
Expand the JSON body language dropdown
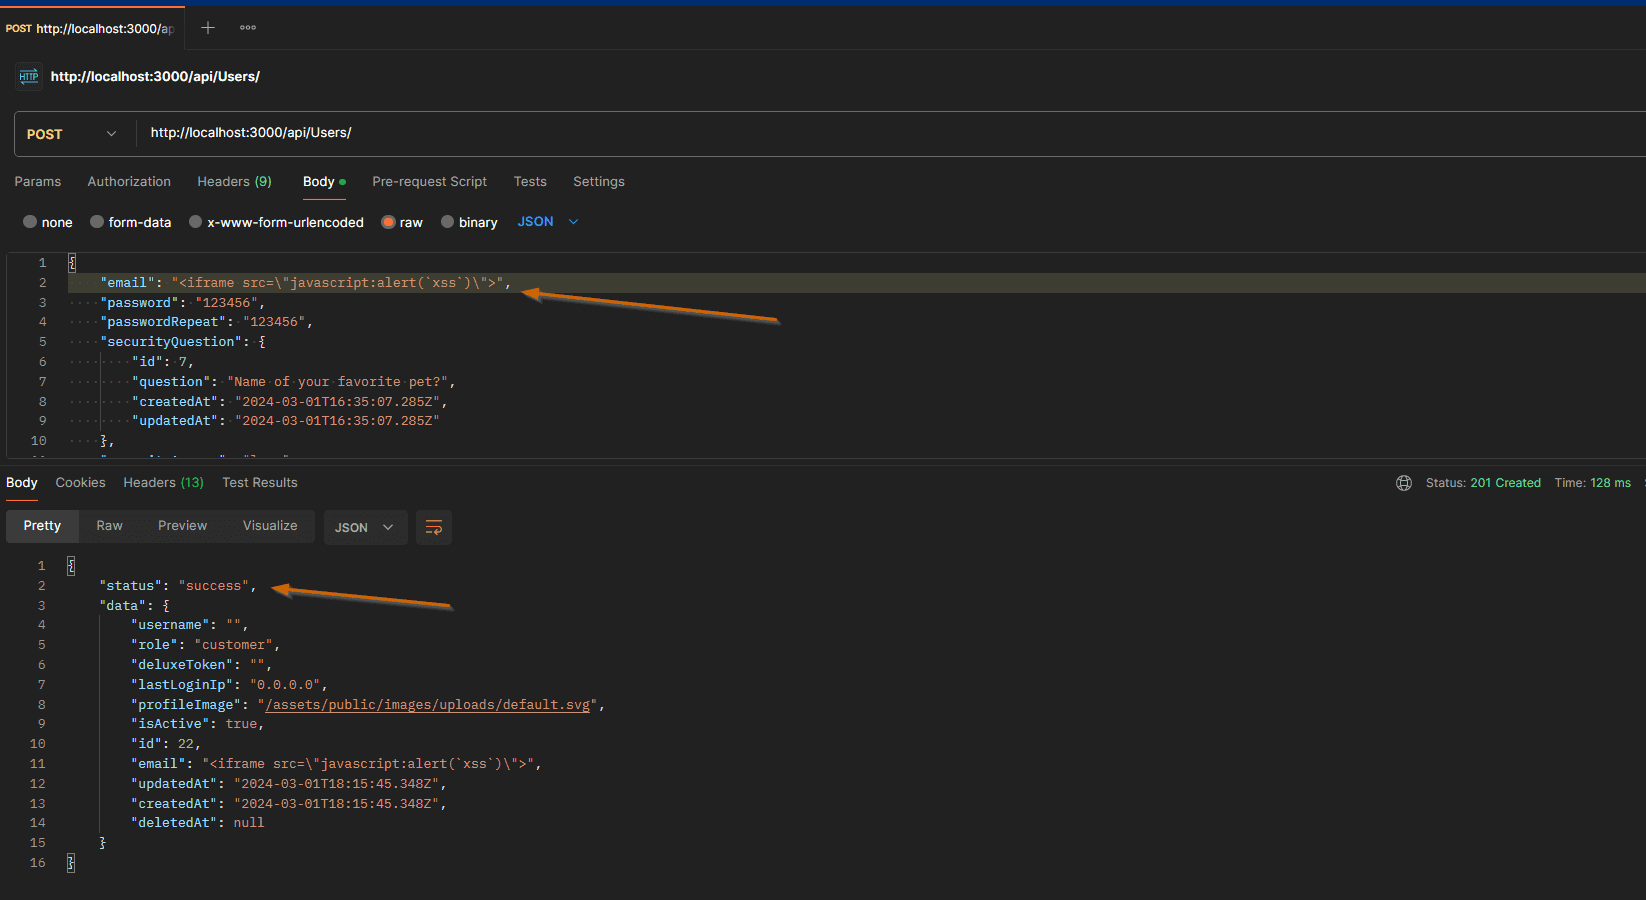[547, 222]
